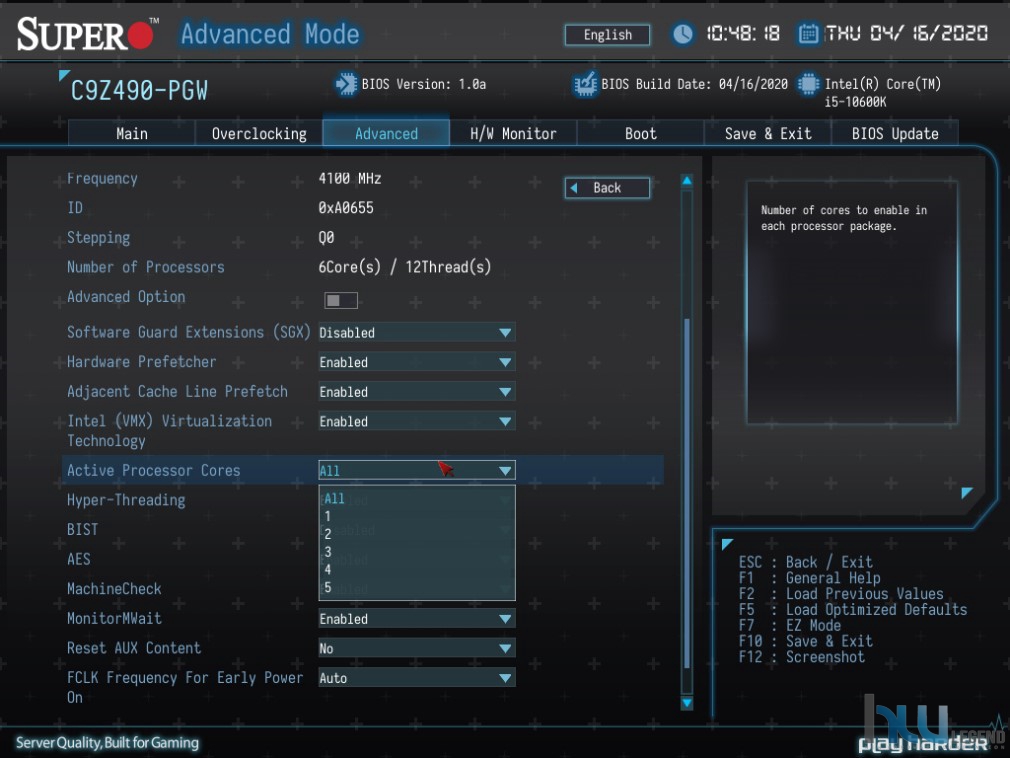The height and width of the screenshot is (758, 1010).
Task: Click the BIOS Version chip icon
Action: pyautogui.click(x=346, y=84)
